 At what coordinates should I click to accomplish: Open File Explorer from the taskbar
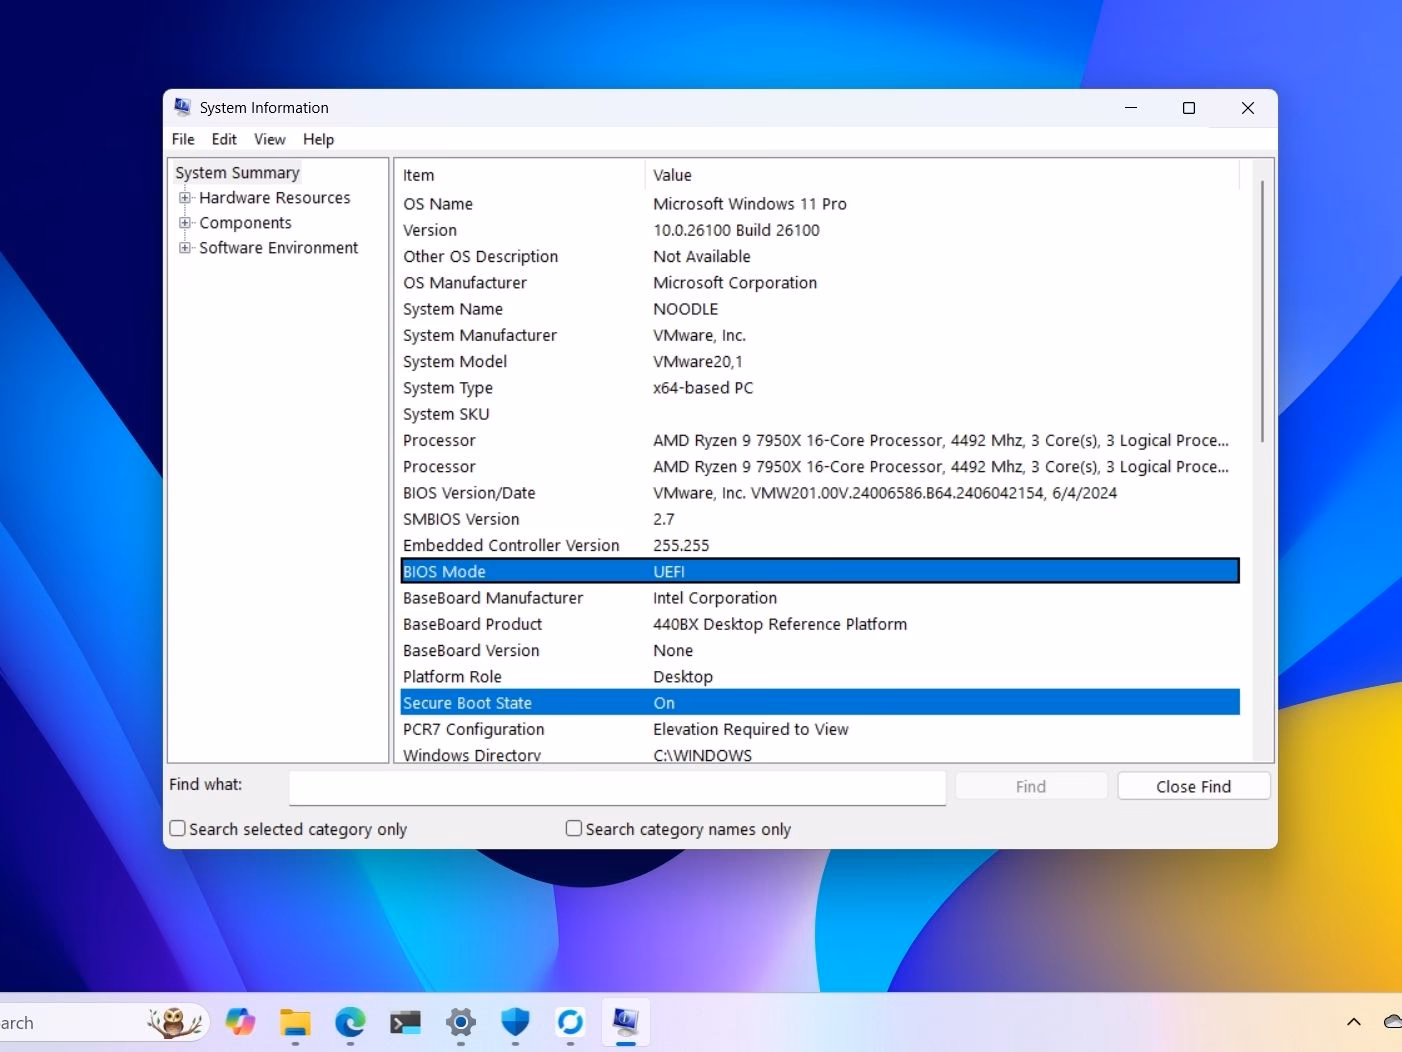point(295,1022)
